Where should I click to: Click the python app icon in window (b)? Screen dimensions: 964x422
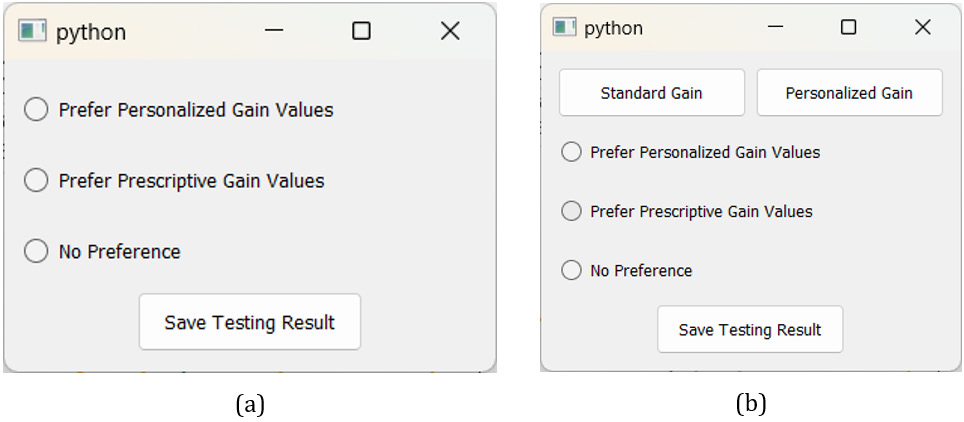coord(565,27)
